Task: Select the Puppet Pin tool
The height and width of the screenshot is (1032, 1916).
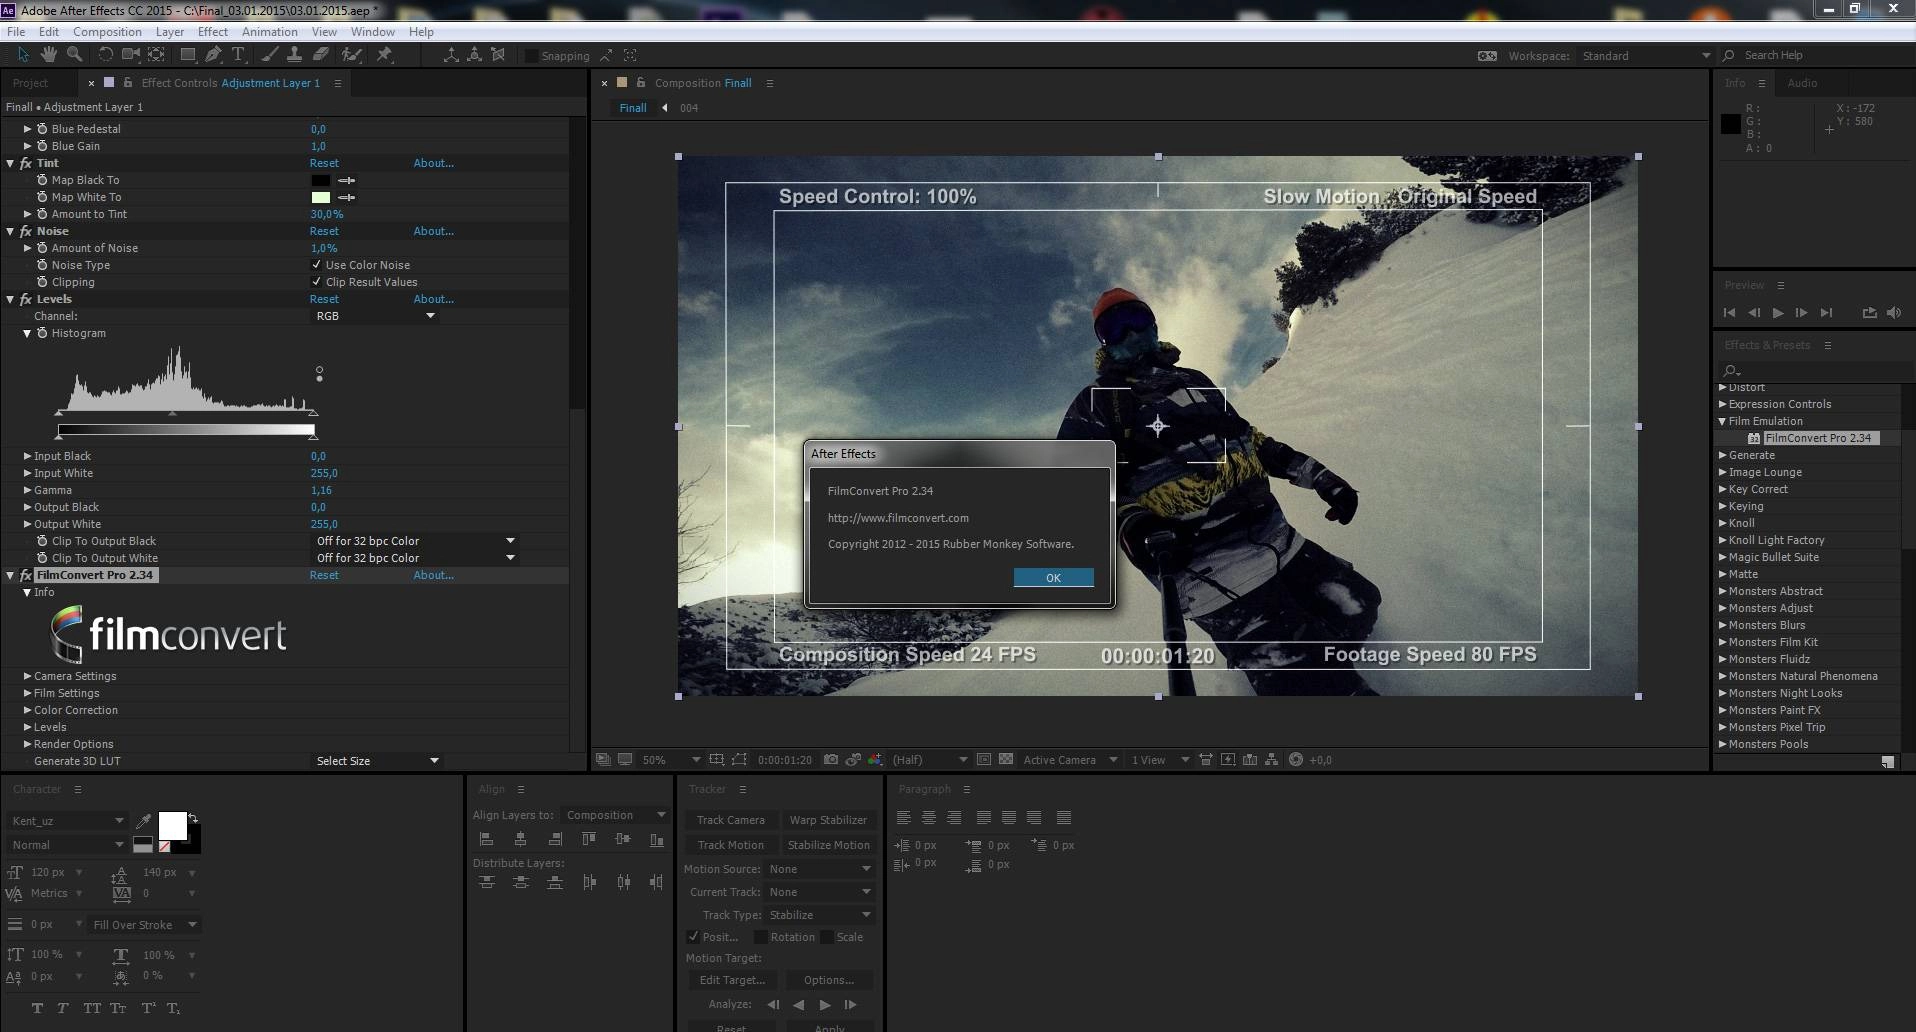Action: (384, 55)
